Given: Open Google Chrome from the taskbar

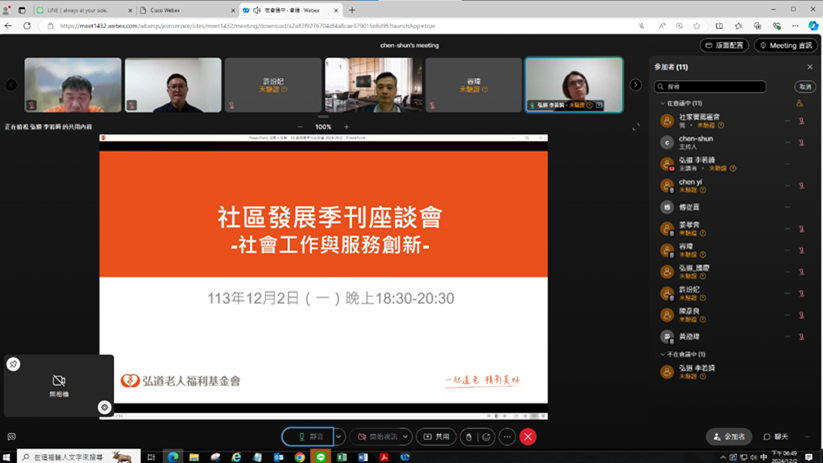Looking at the screenshot, I should [300, 457].
